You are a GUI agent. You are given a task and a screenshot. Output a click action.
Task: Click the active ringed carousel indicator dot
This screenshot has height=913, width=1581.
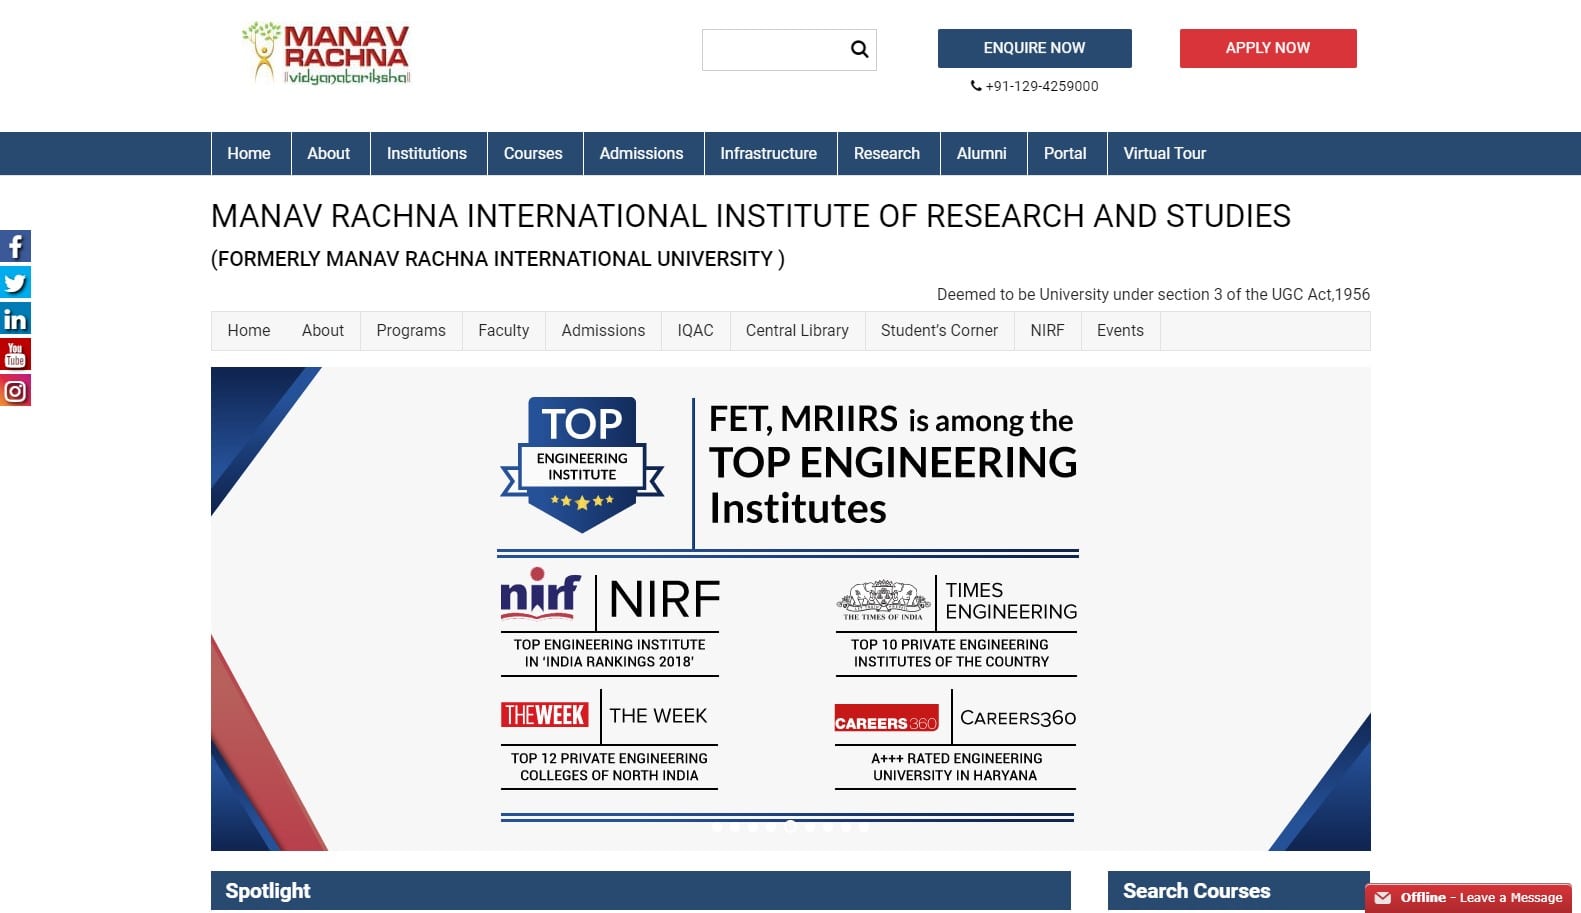click(790, 826)
